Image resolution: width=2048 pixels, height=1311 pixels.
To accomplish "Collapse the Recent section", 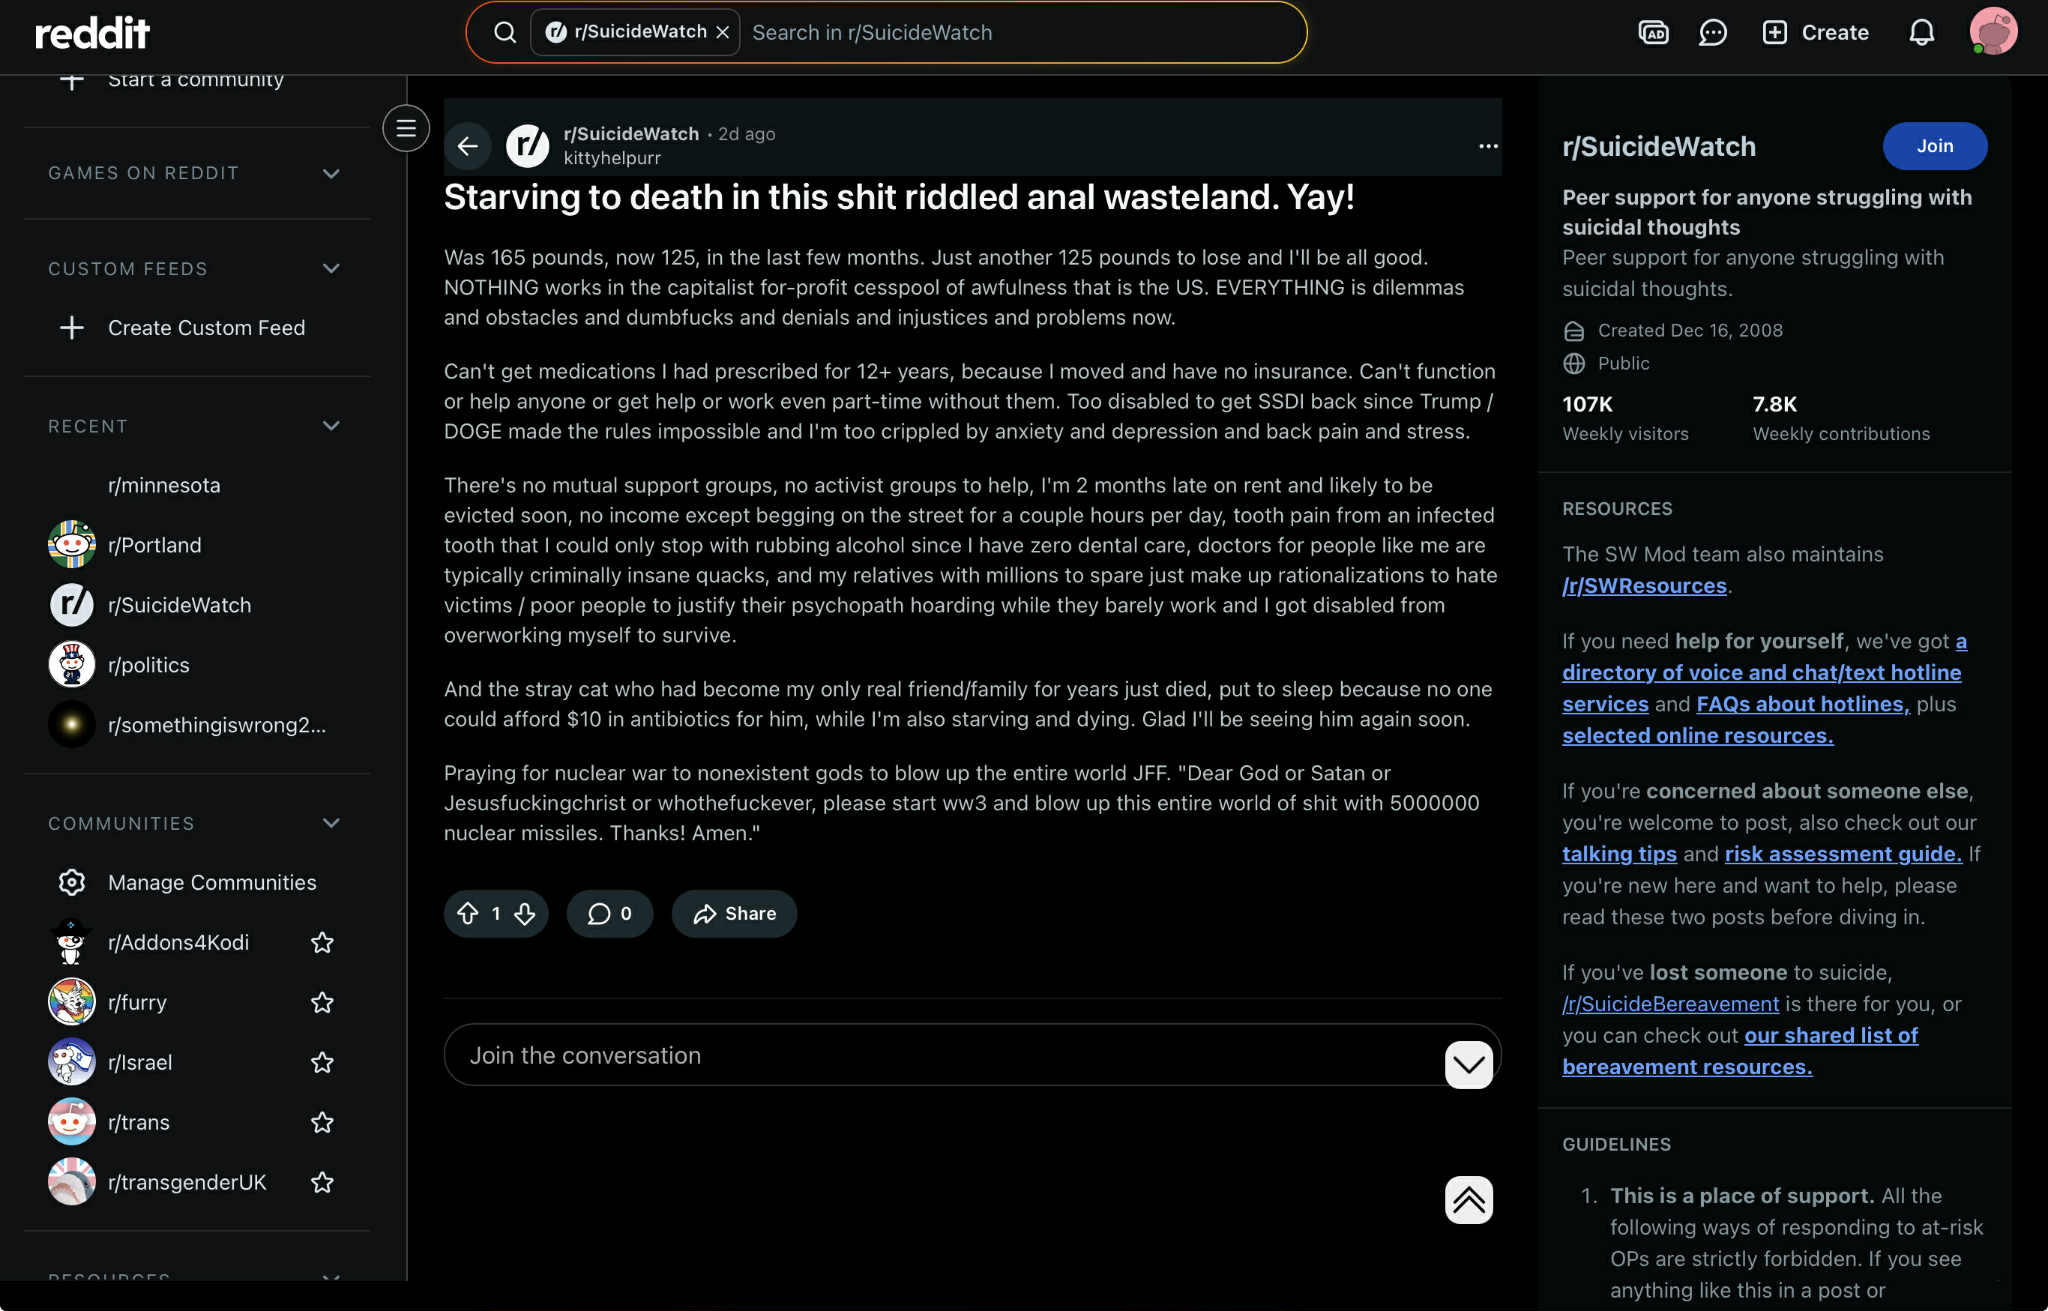I will [x=331, y=426].
